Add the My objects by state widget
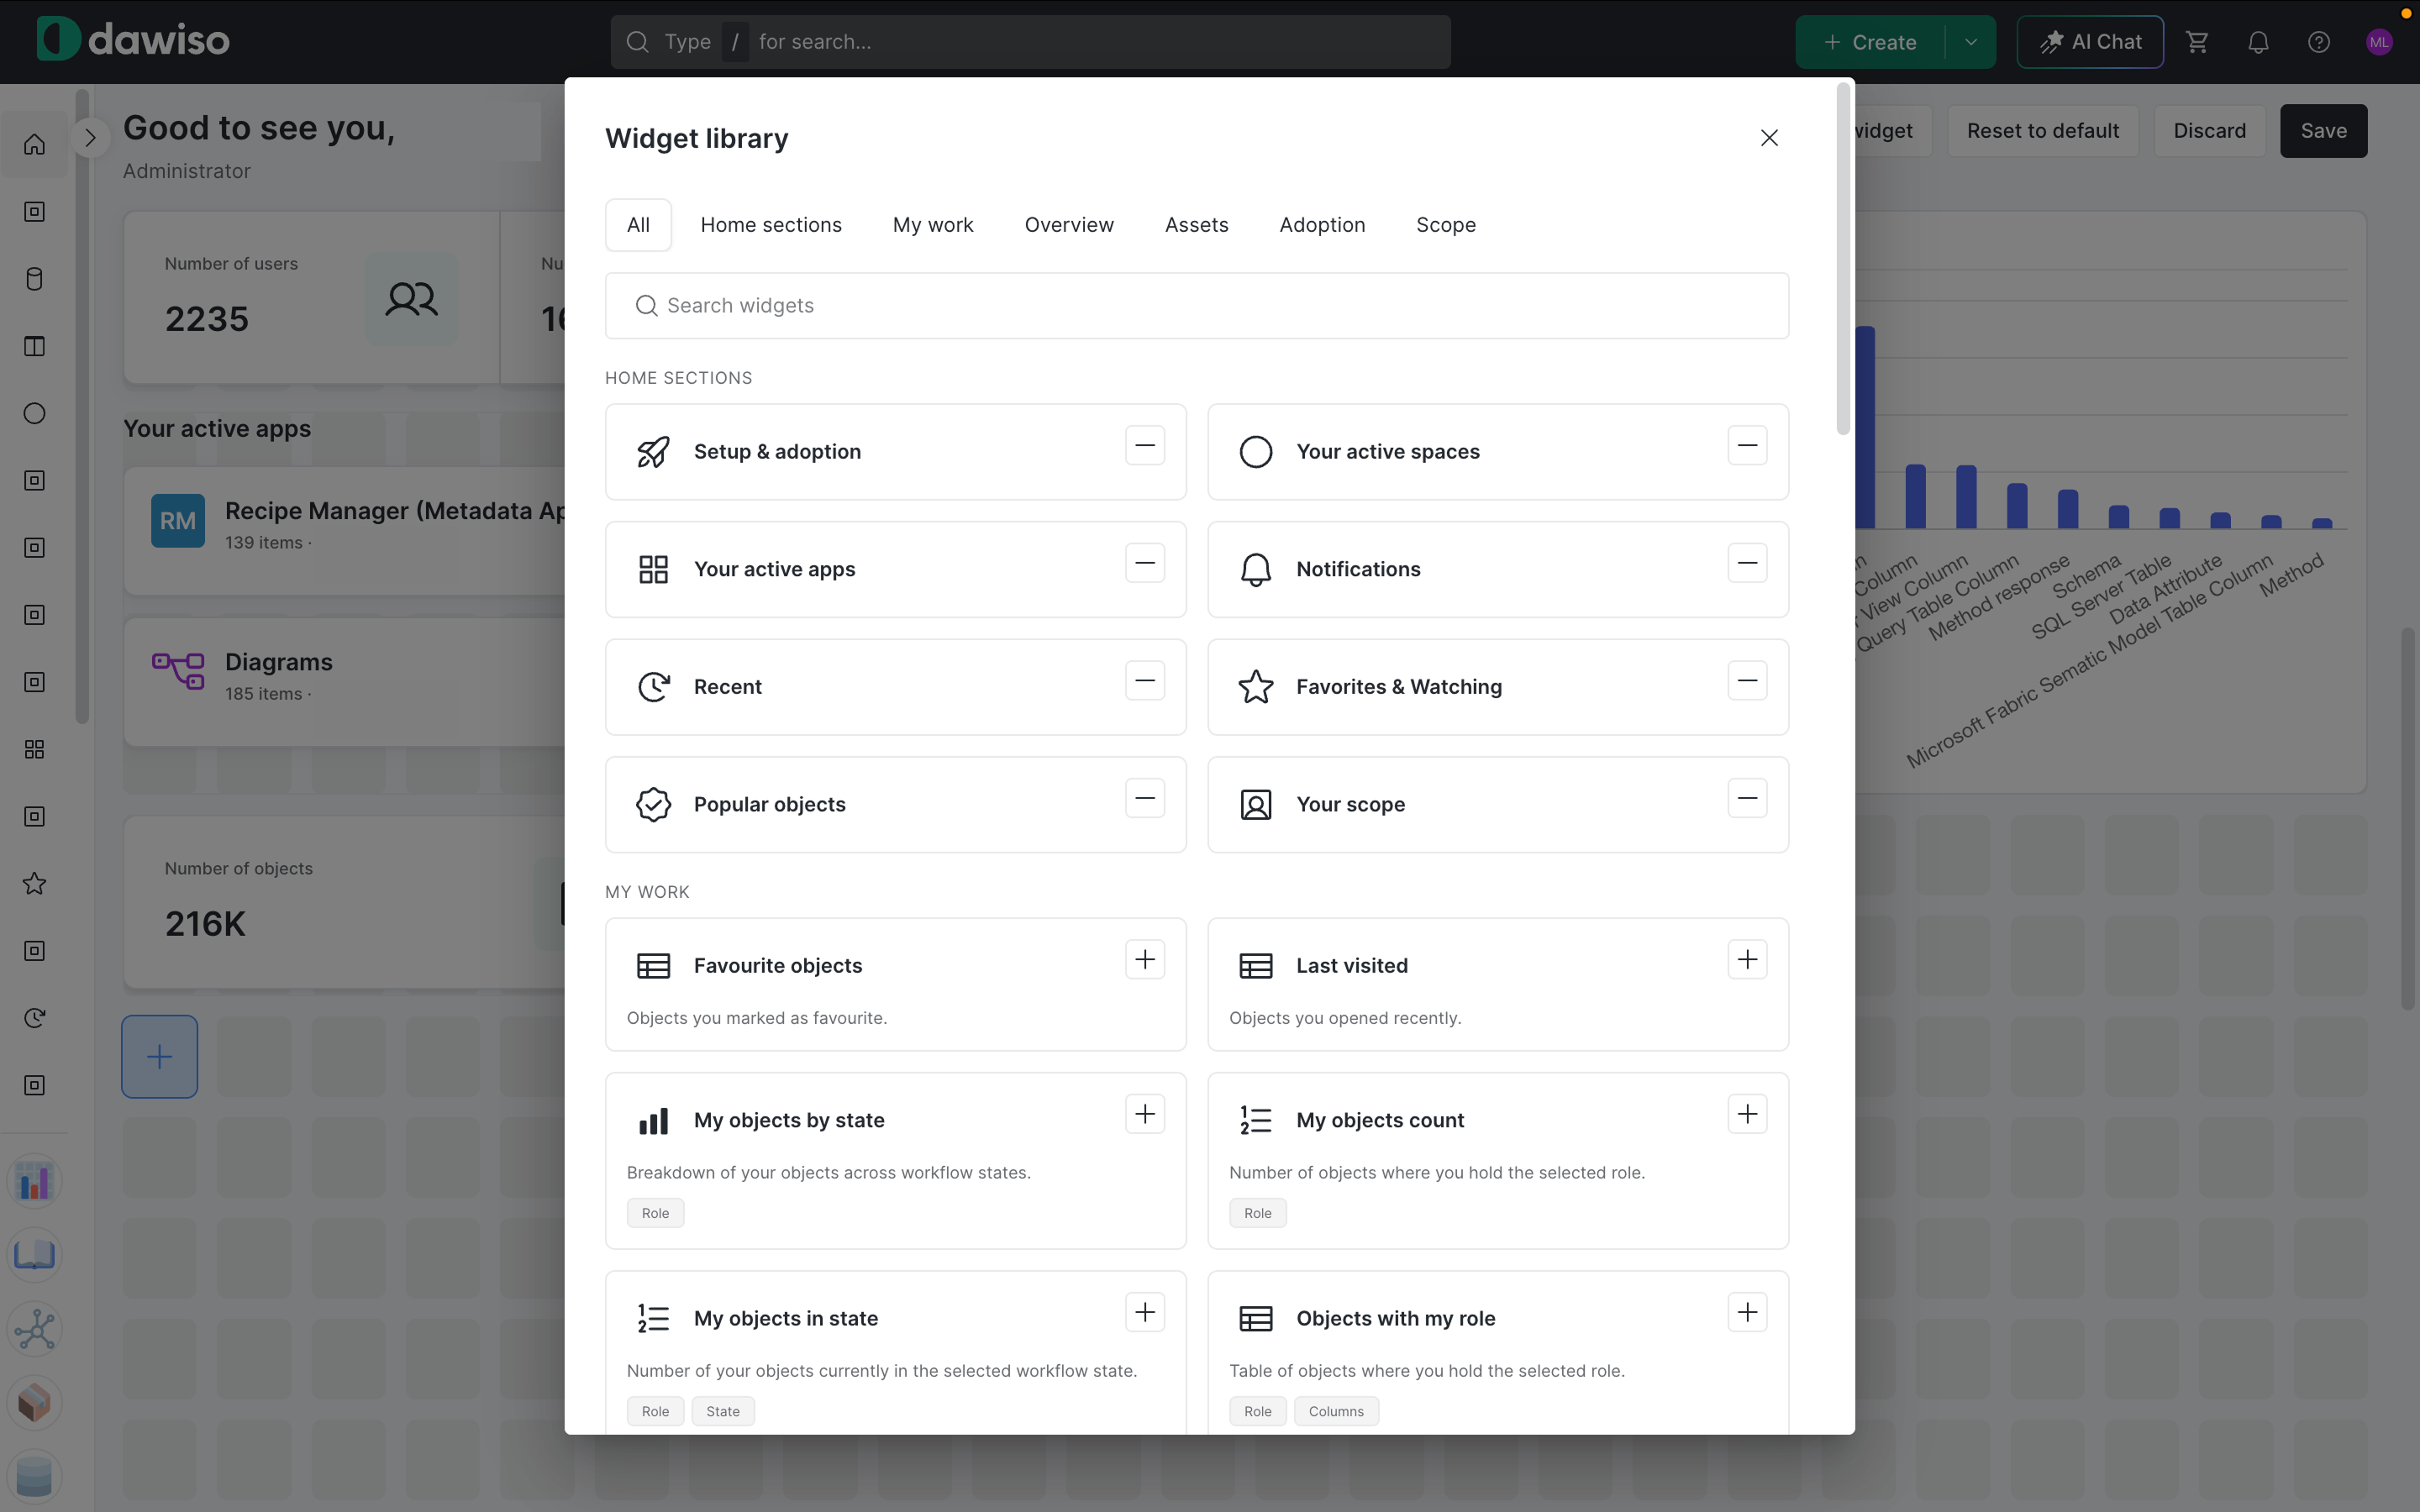The height and width of the screenshot is (1512, 2420). tap(1145, 1114)
